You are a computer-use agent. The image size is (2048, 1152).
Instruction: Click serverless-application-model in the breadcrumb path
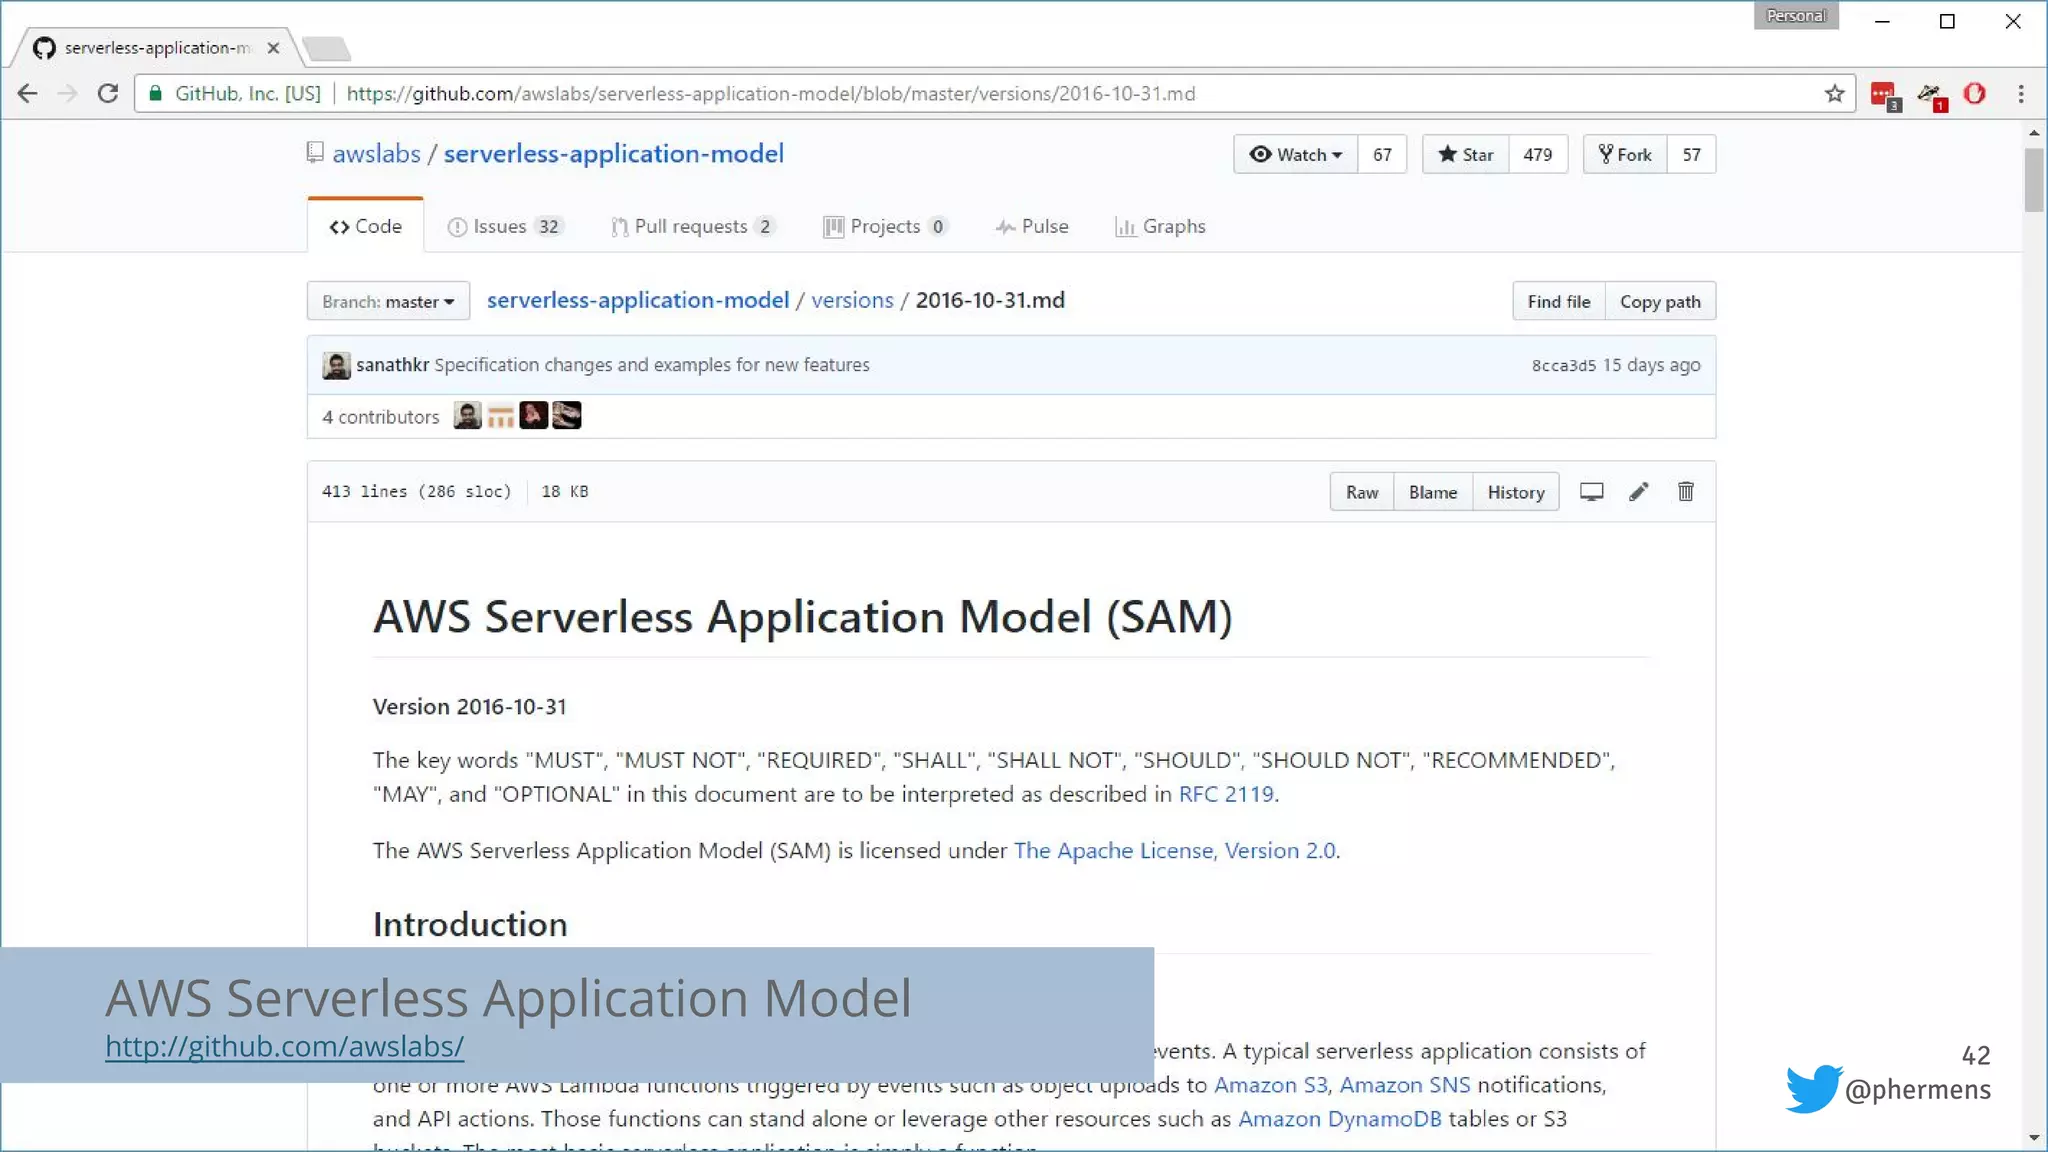point(638,300)
